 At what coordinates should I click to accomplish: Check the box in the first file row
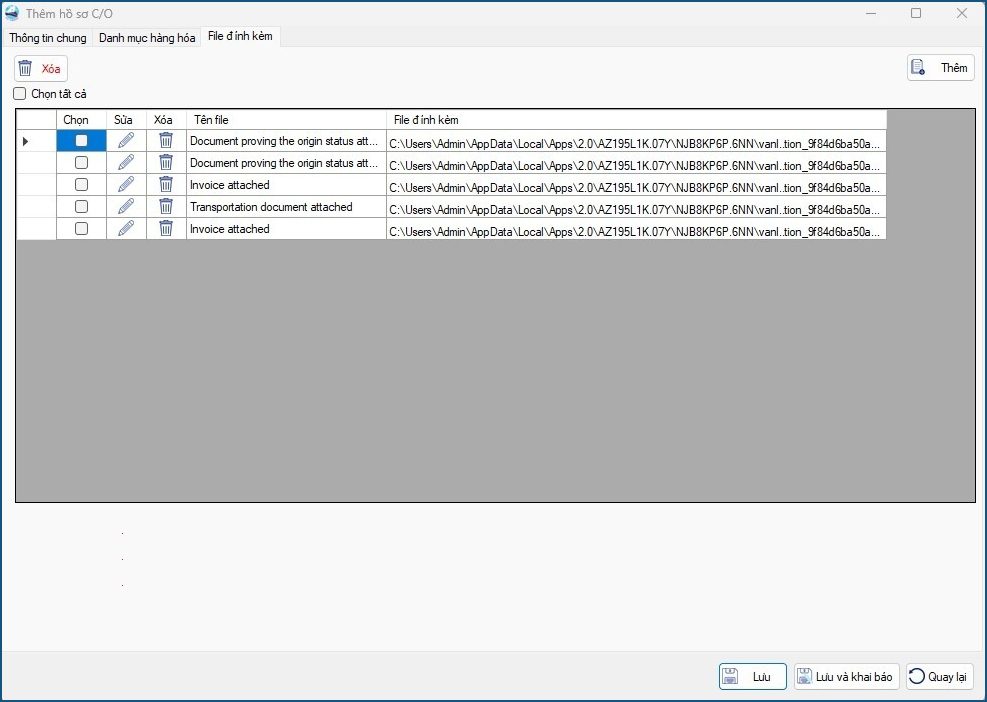(82, 141)
